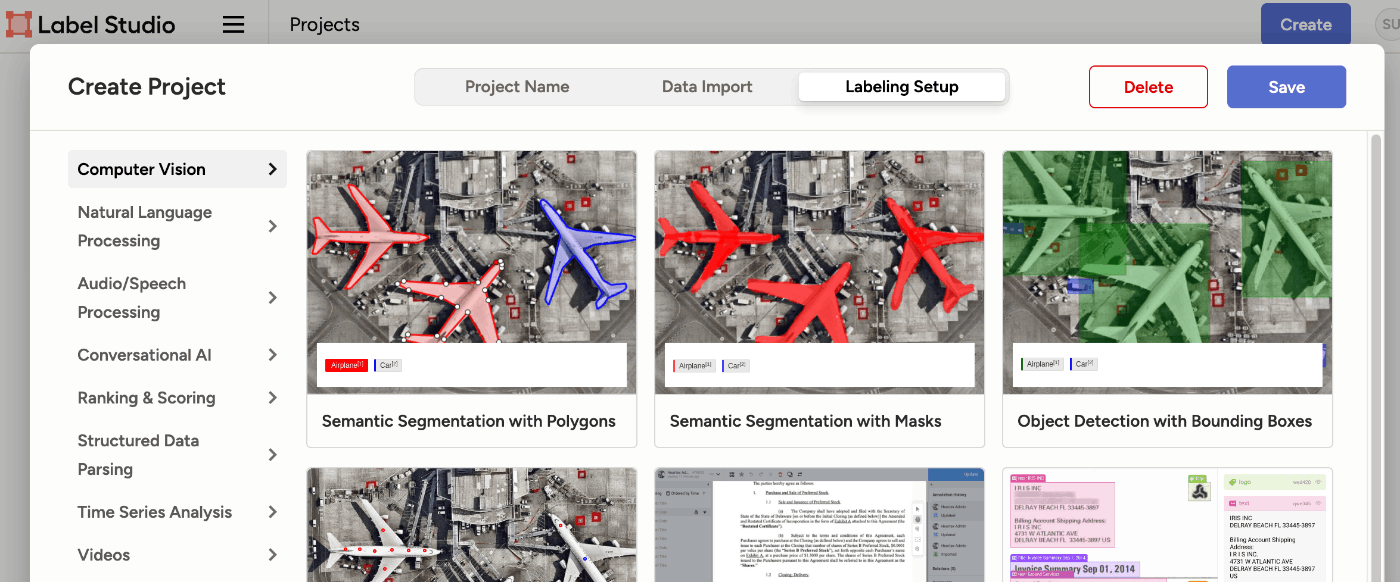Click the Semantic Segmentation with Polygons title
The width and height of the screenshot is (1400, 582).
[x=469, y=421]
